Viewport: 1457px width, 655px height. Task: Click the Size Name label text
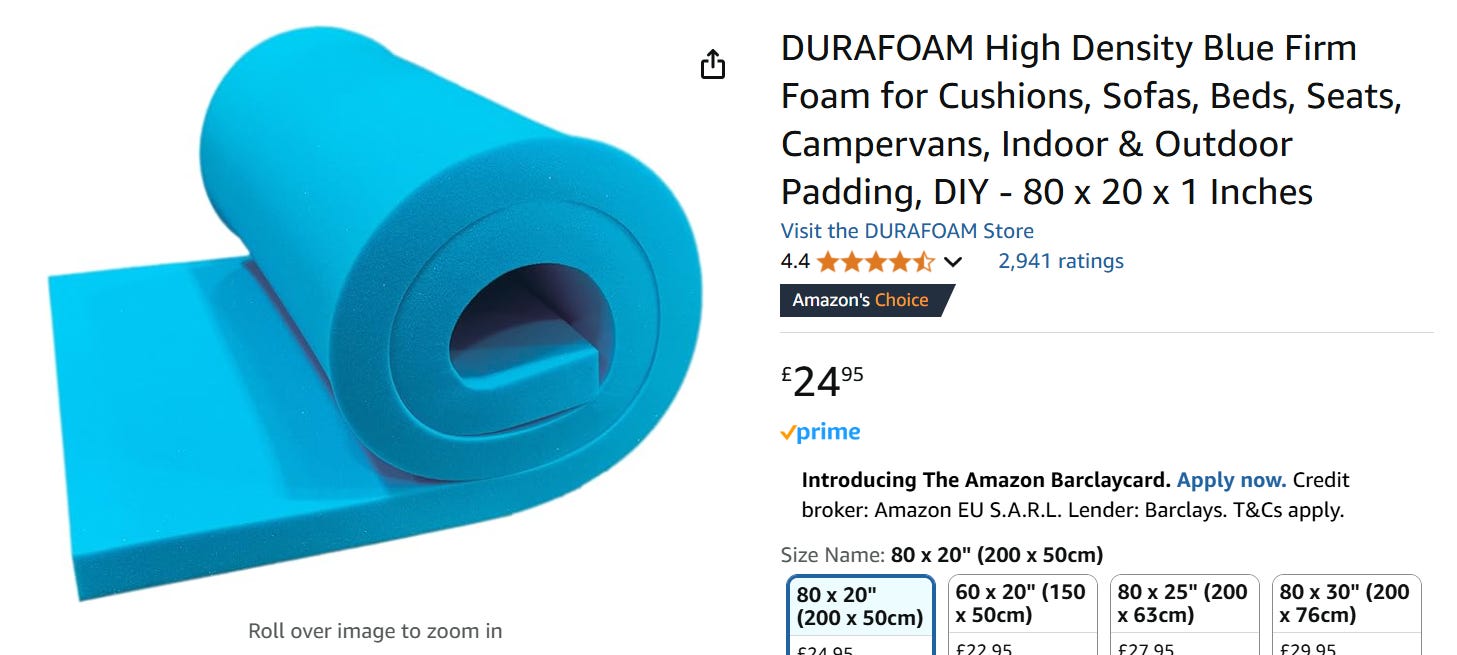click(832, 555)
